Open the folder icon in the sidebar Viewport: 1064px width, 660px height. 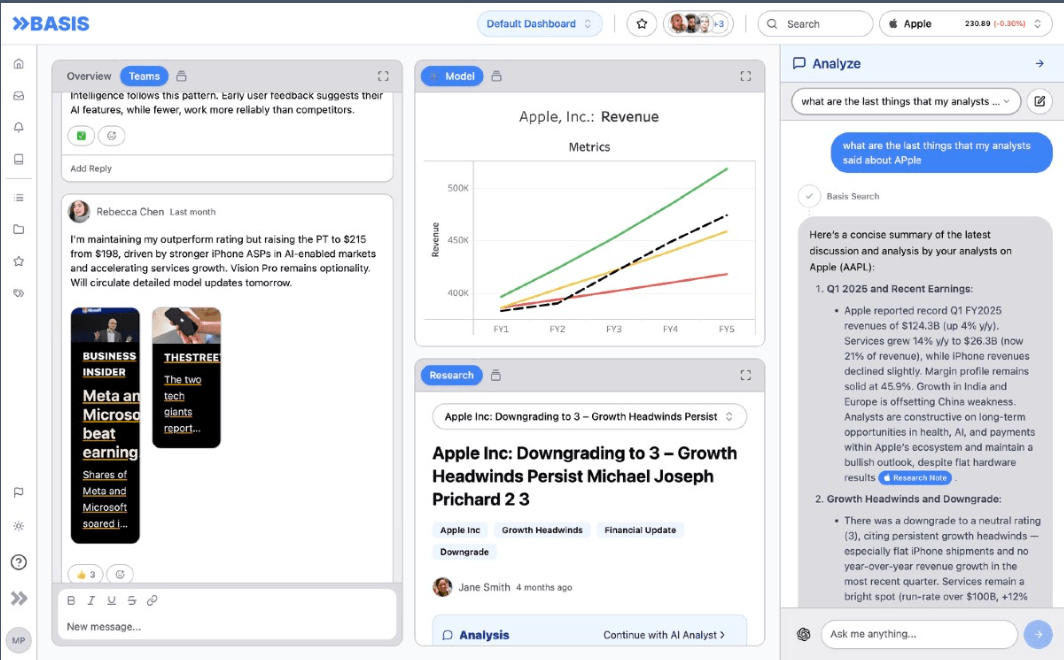19,229
